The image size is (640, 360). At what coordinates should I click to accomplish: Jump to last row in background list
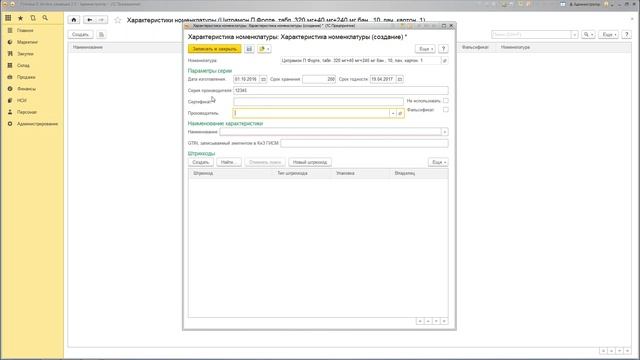(628, 351)
